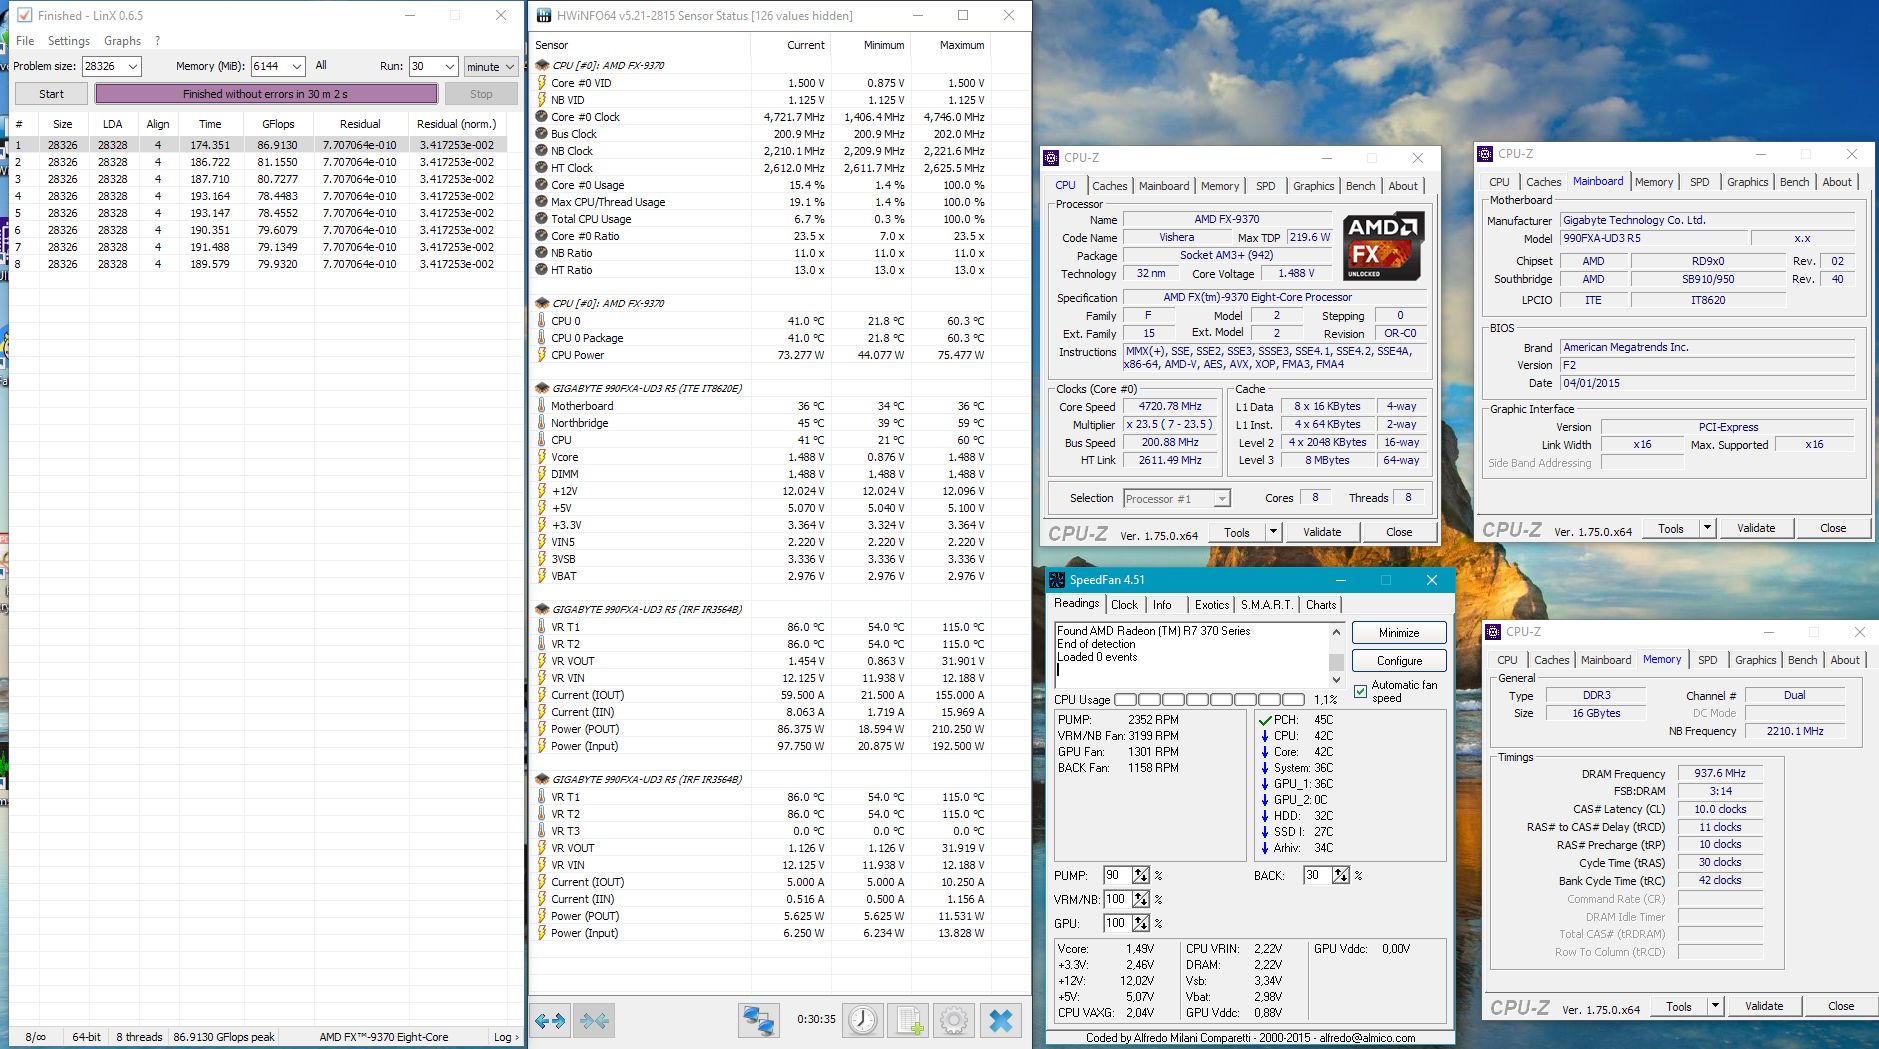This screenshot has width=1879, height=1049.
Task: Open the gear settings icon in HWiNFO
Action: [954, 1020]
